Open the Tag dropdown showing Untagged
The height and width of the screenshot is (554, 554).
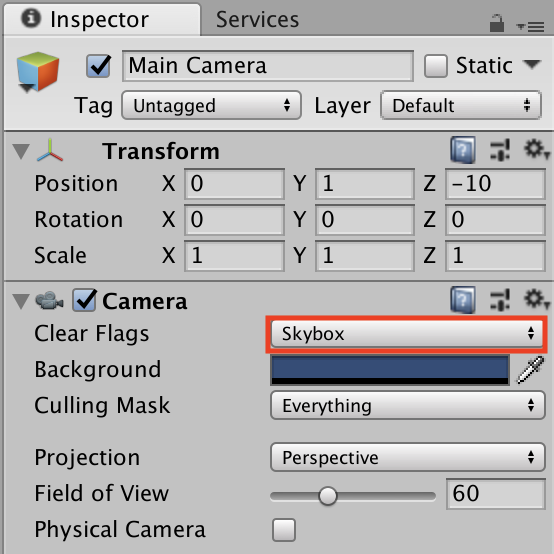tap(211, 105)
